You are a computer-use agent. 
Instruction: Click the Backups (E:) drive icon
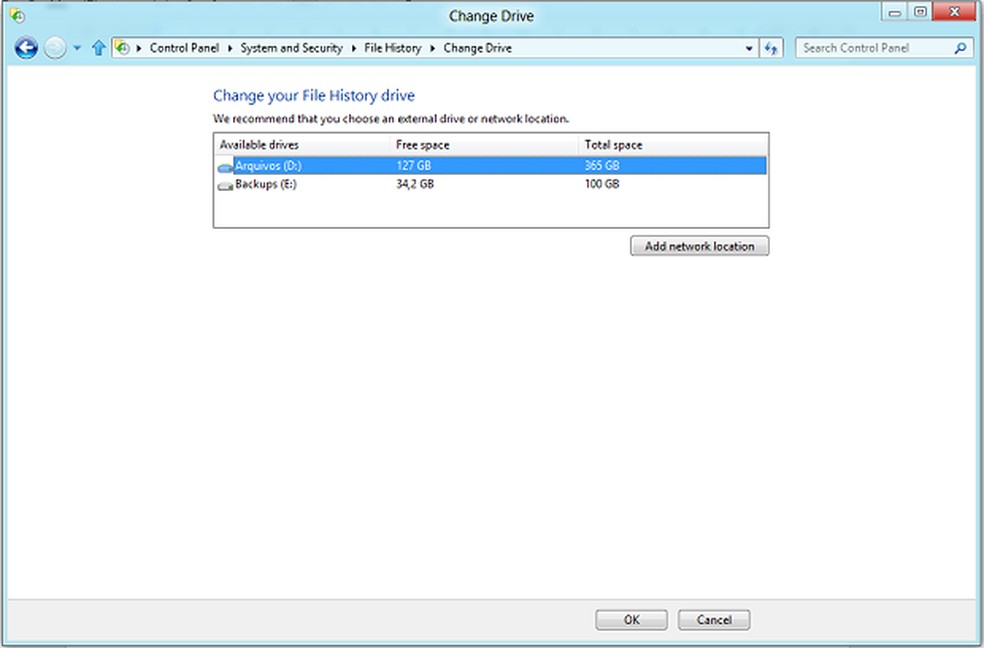coord(225,186)
